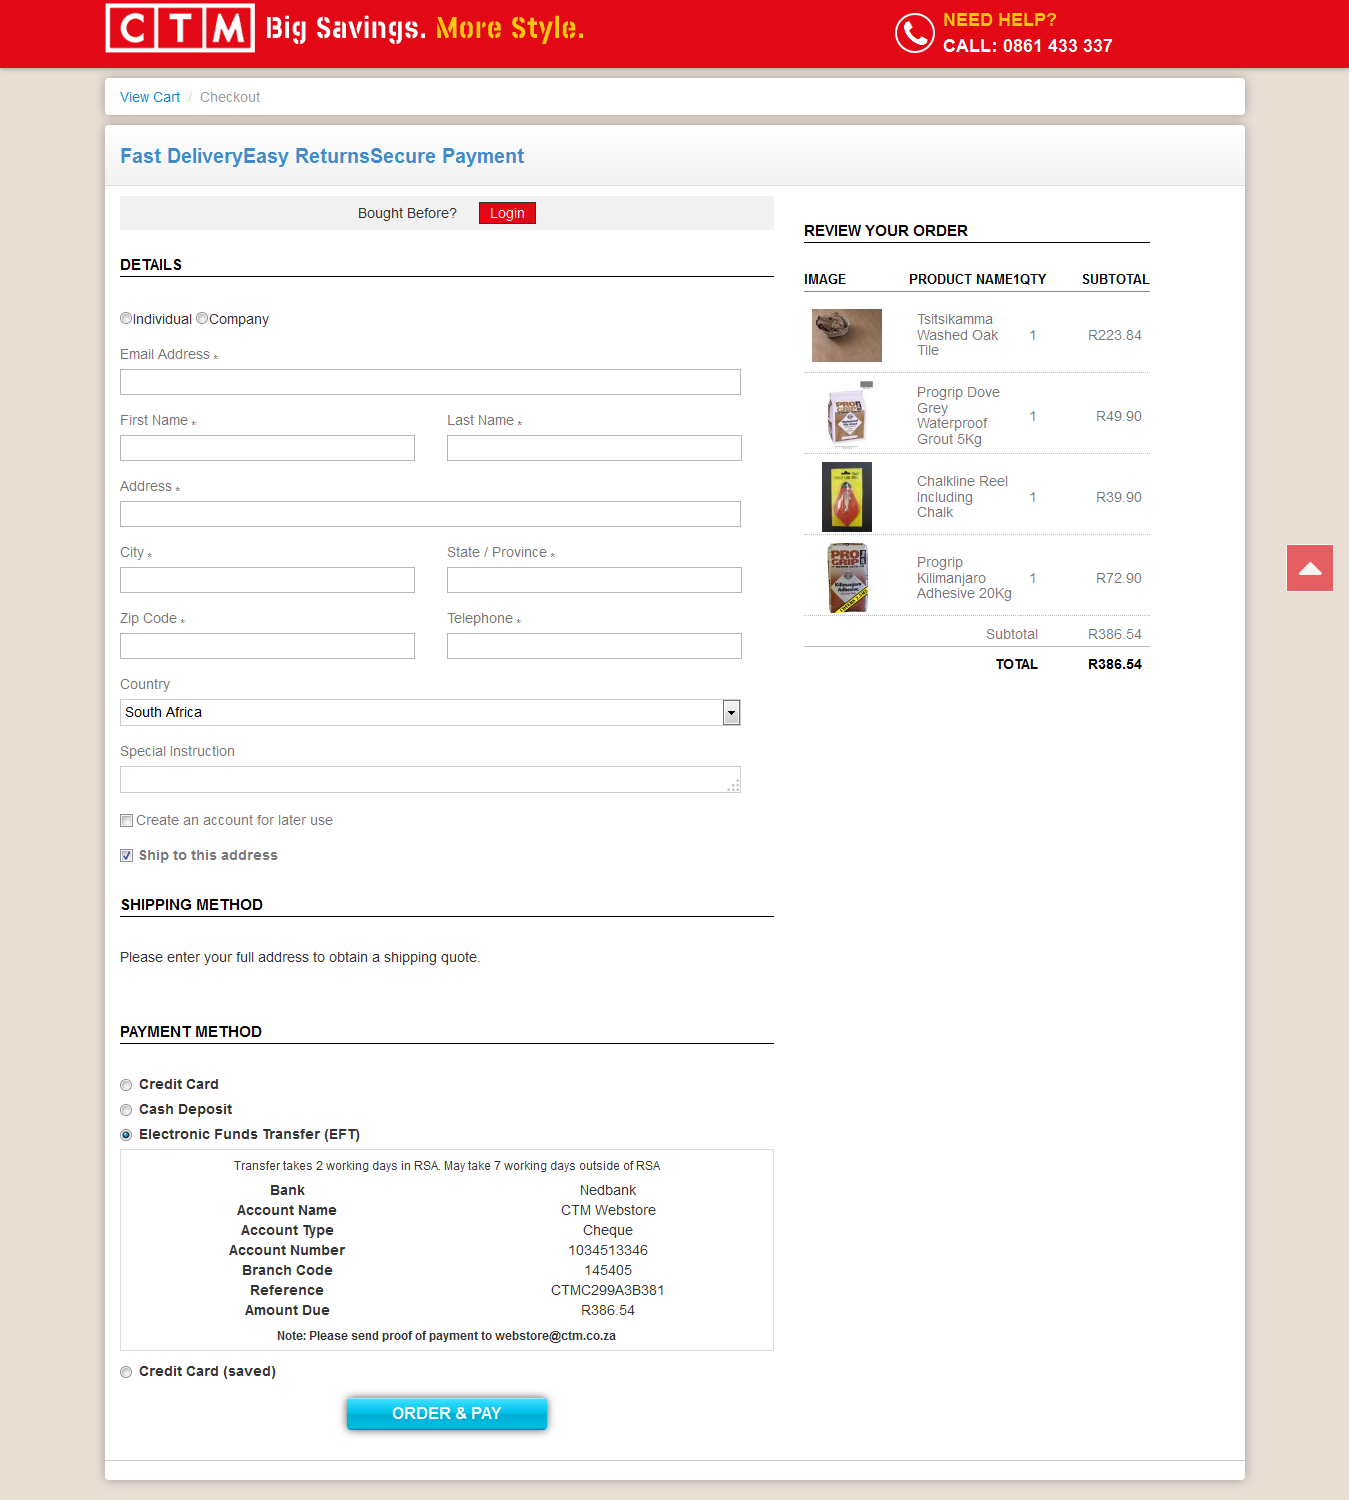Click Progrip Kilimanjaro Adhesive 20Kg name

click(x=964, y=578)
